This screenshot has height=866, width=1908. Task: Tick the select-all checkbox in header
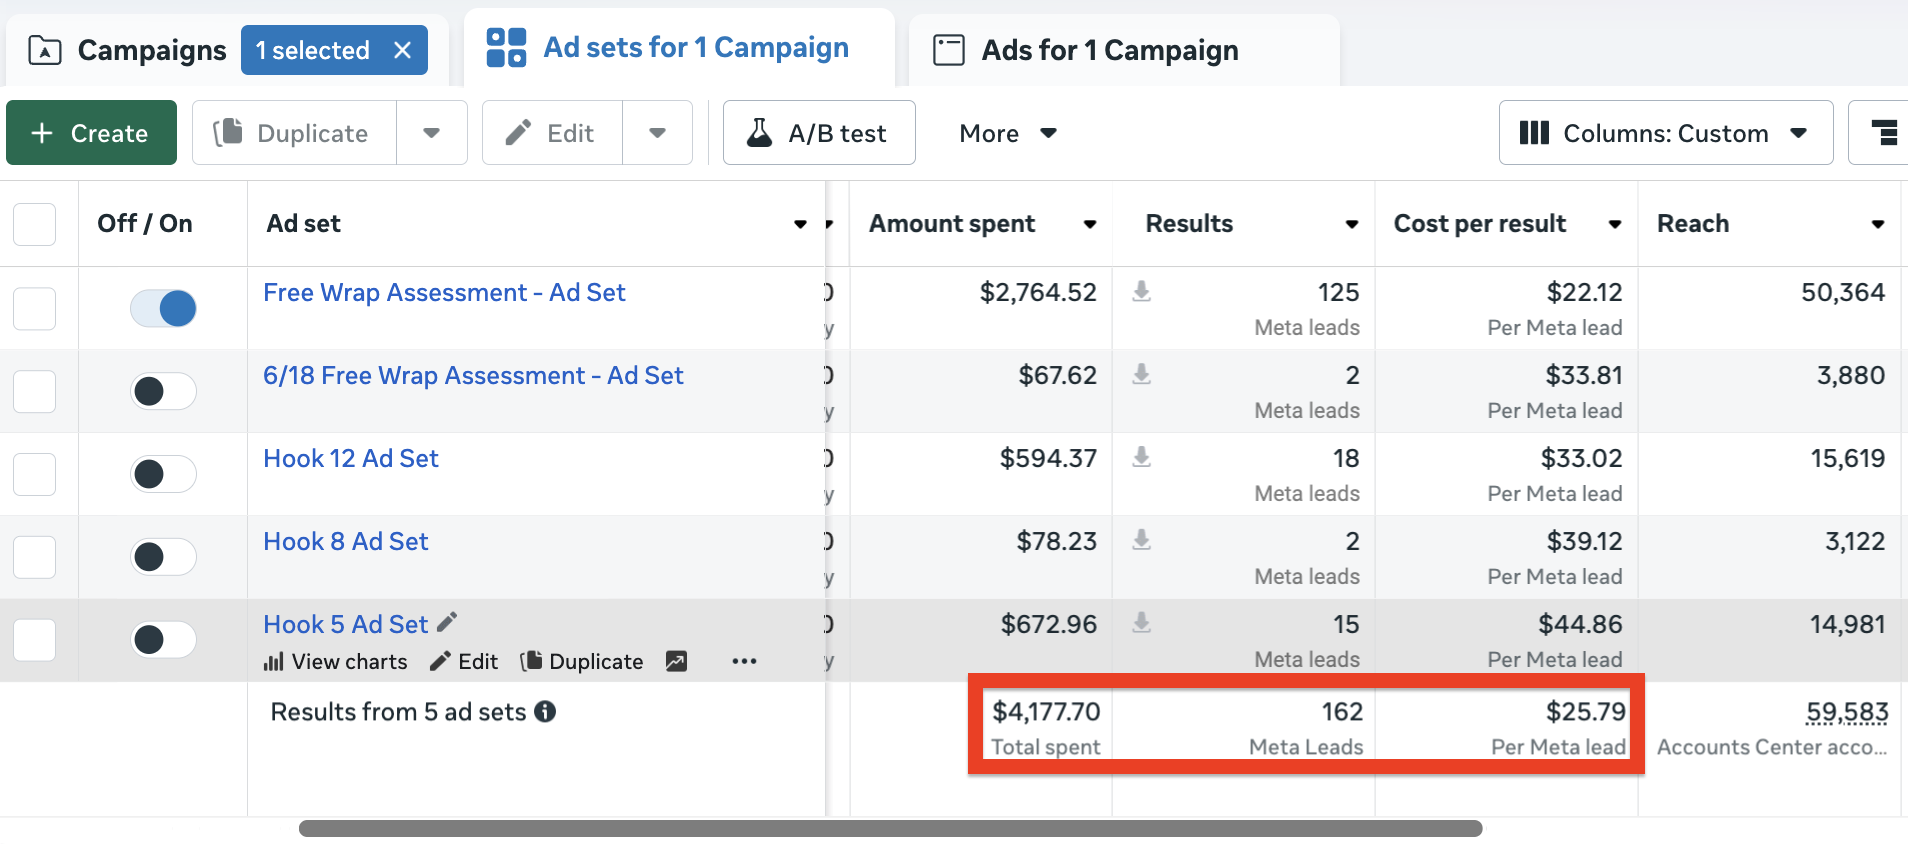click(35, 224)
